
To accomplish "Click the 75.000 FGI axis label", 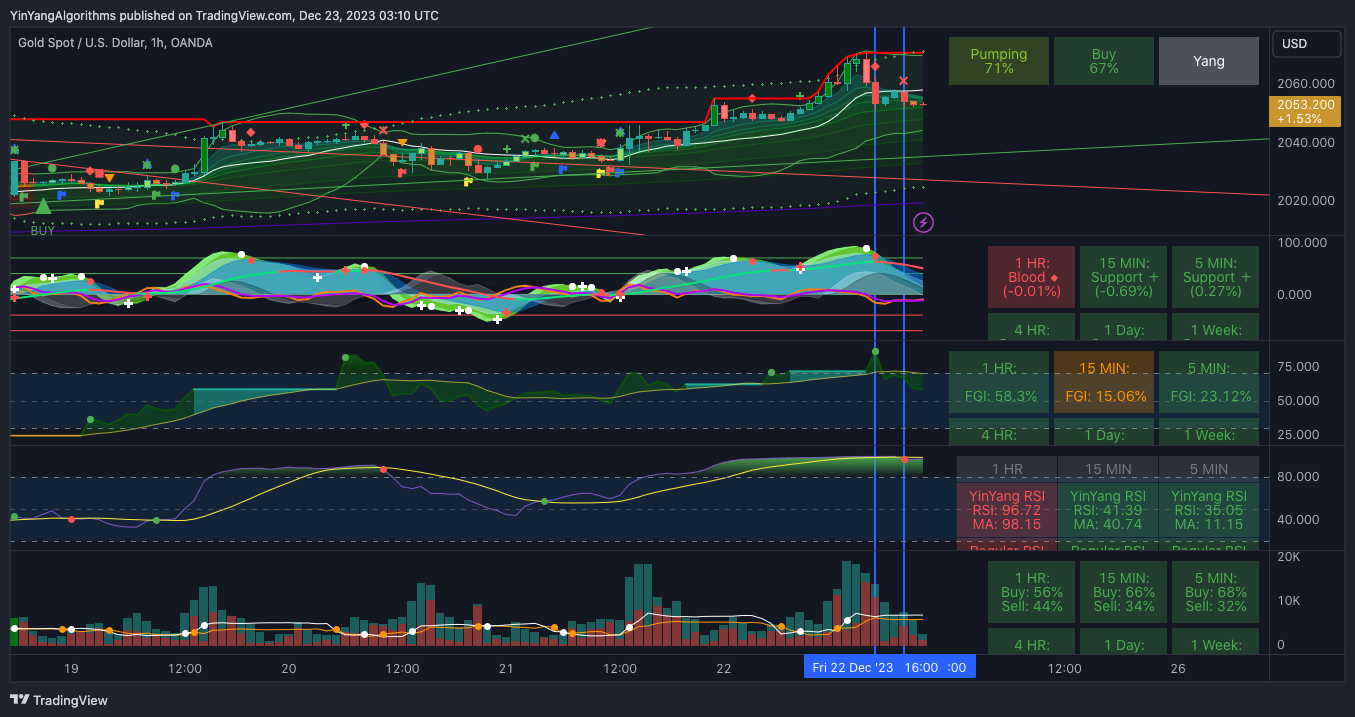I will point(1298,366).
